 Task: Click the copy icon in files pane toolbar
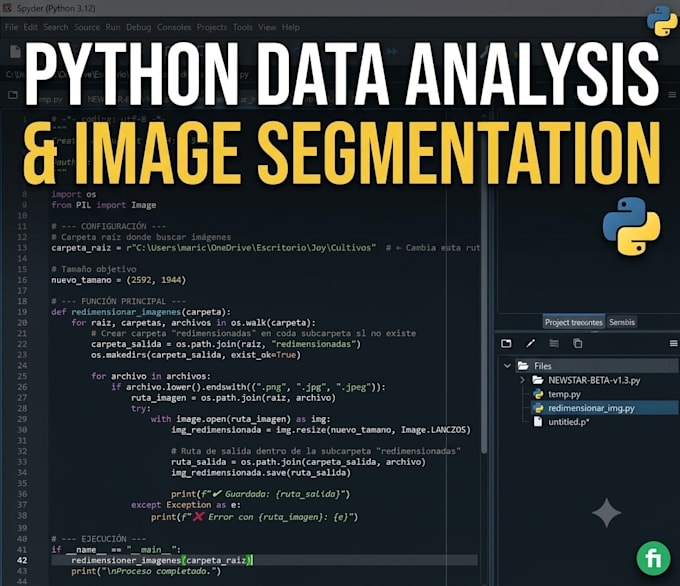point(578,344)
